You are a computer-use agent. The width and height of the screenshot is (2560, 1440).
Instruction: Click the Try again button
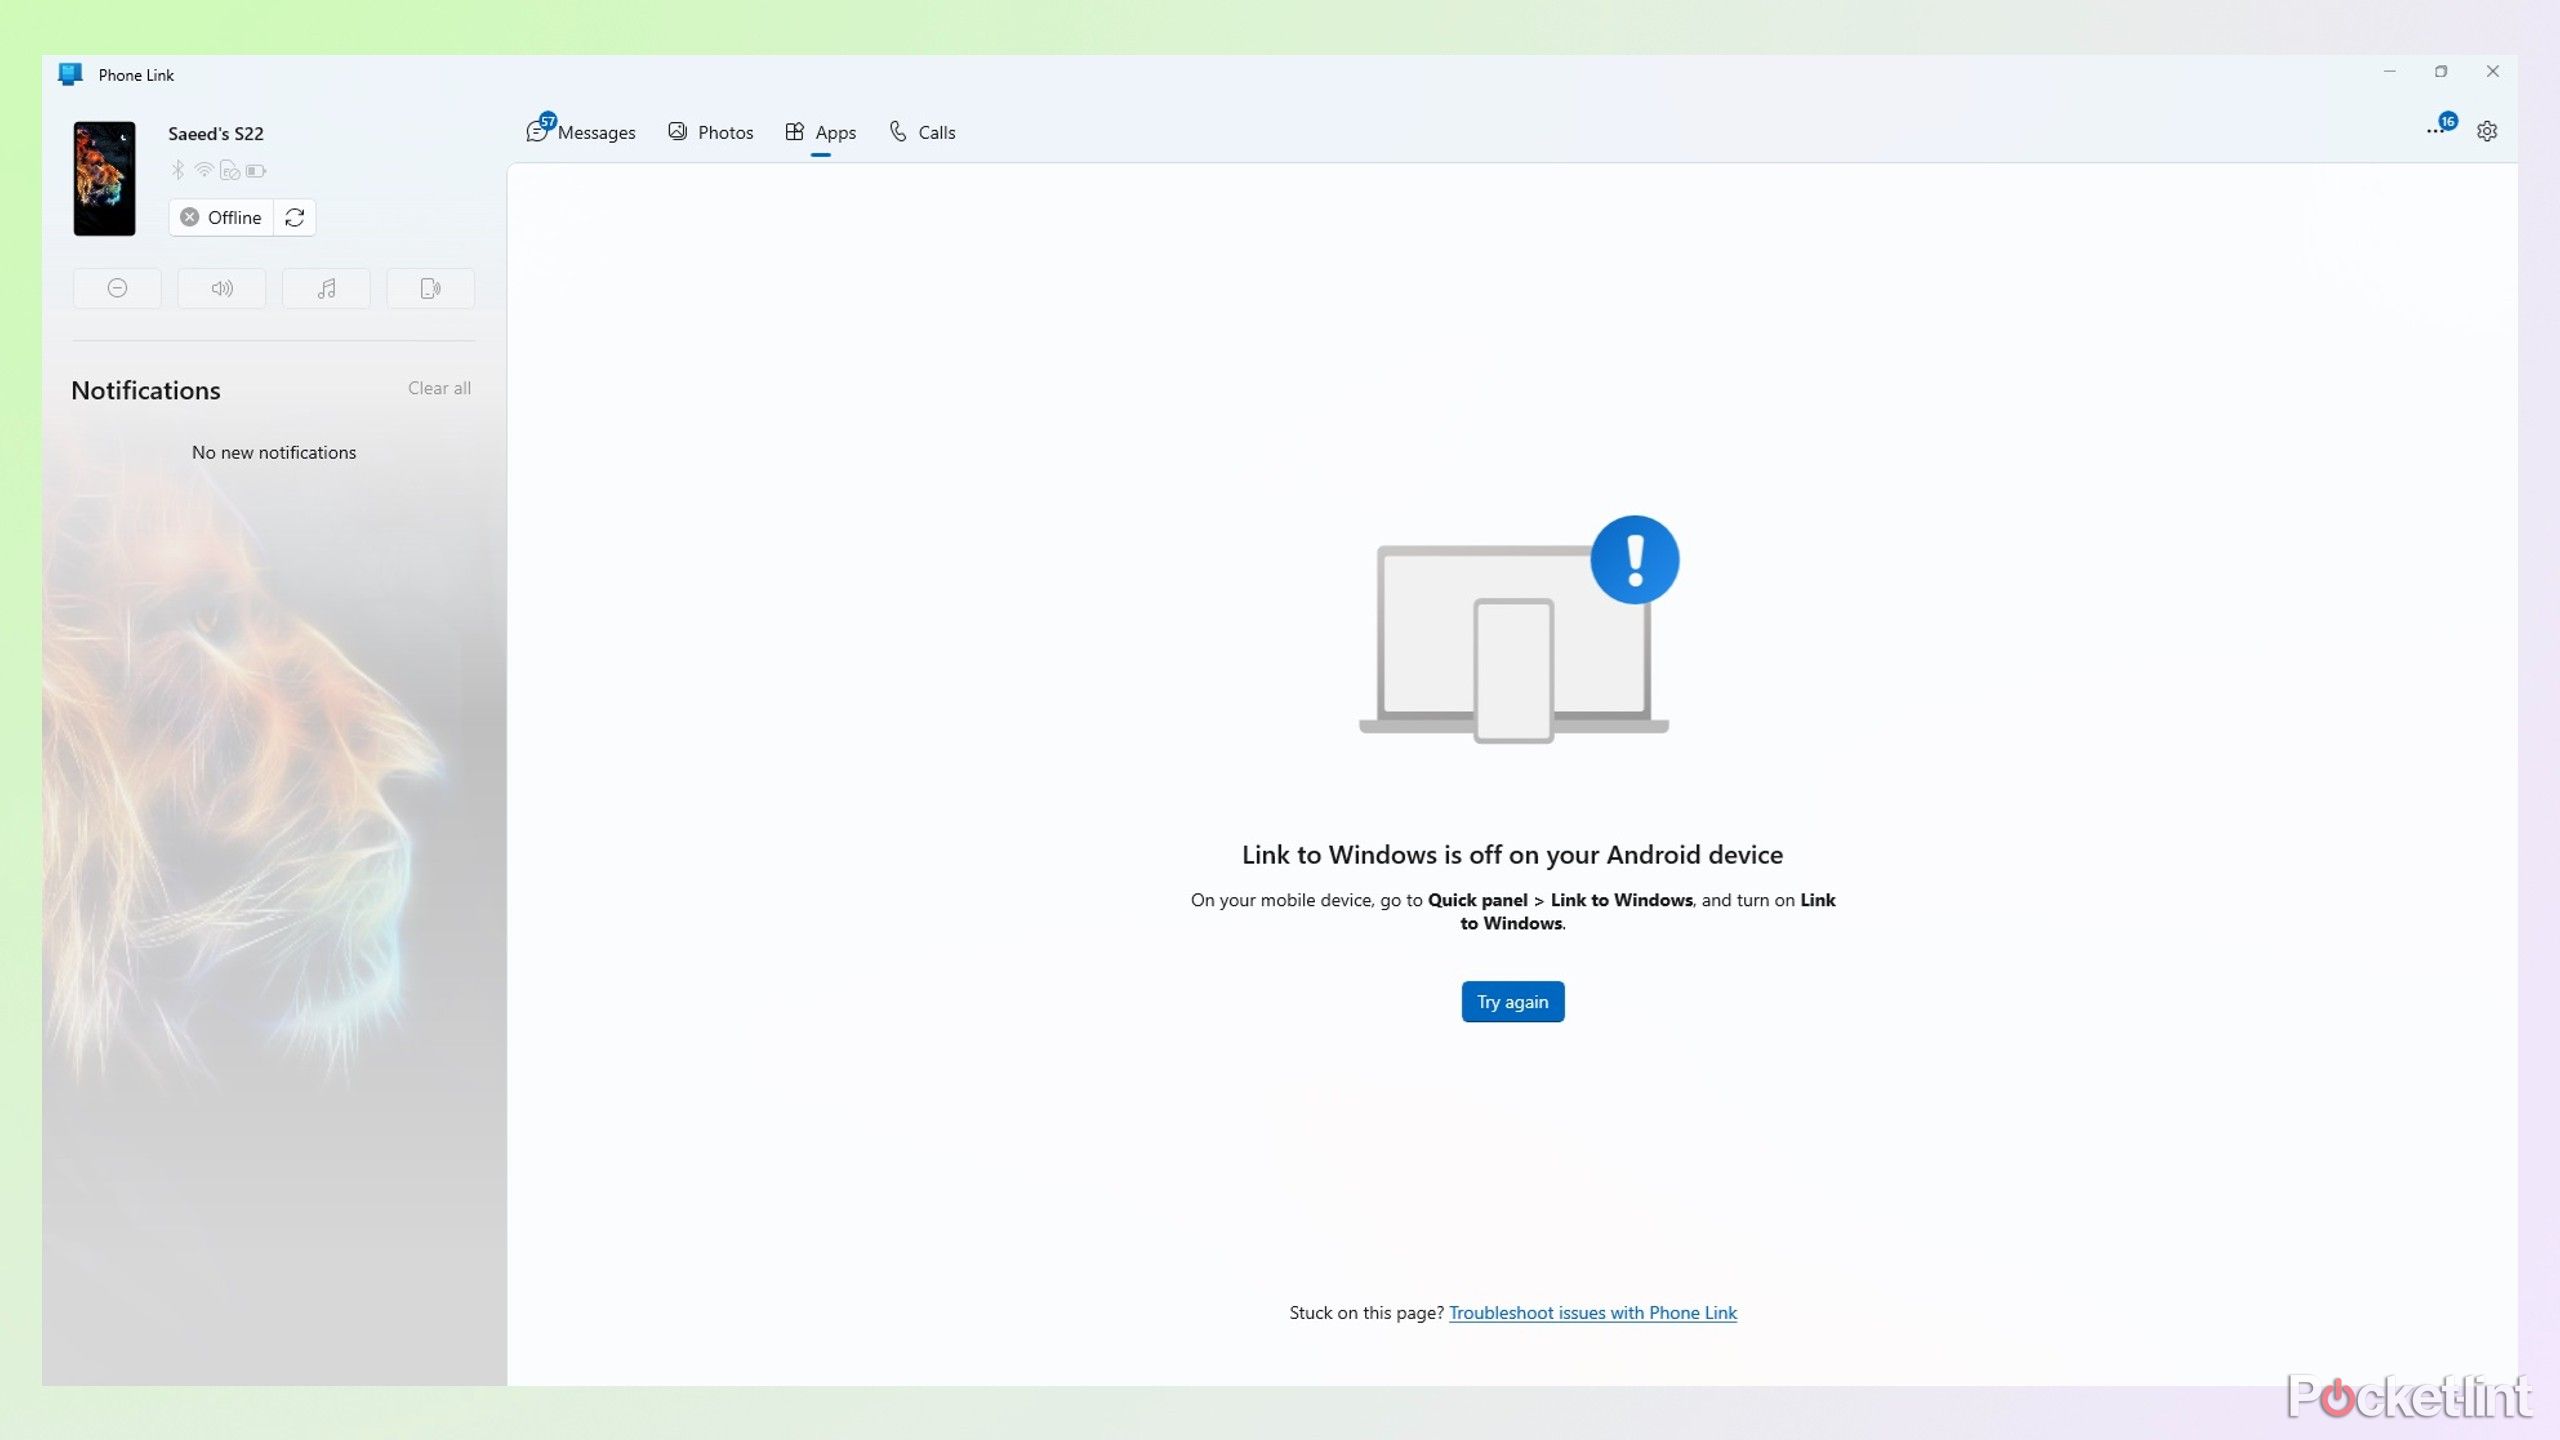1512,1001
